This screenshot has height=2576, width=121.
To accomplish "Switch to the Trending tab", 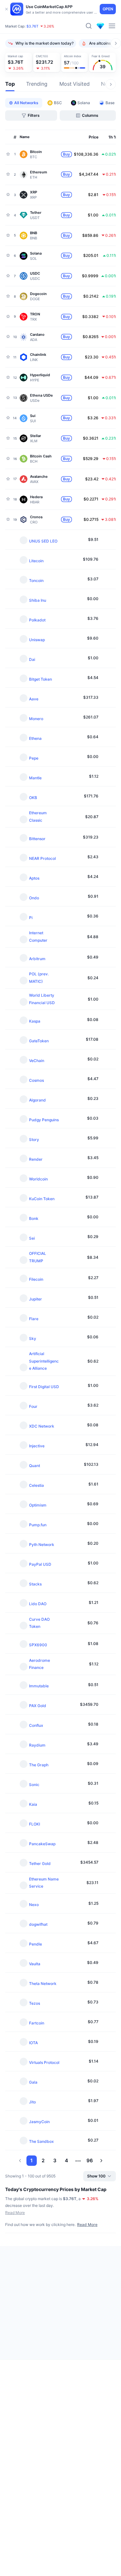I will pyautogui.click(x=36, y=84).
